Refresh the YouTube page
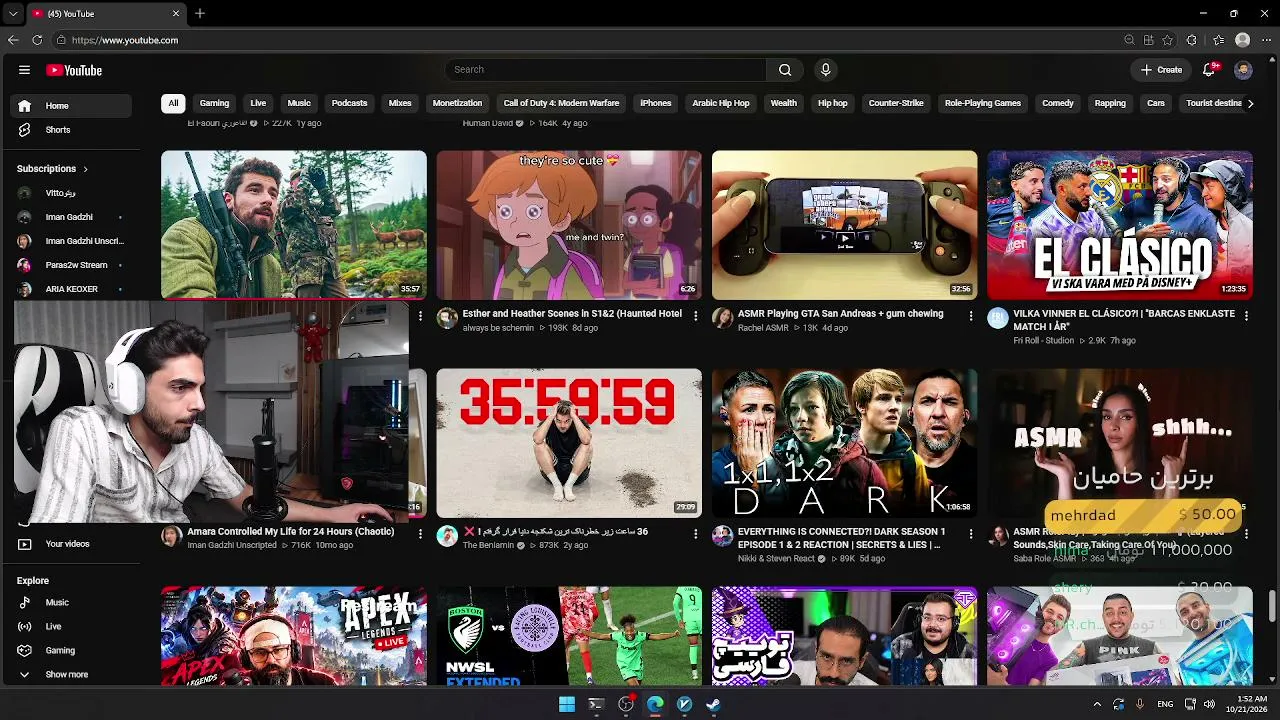The width and height of the screenshot is (1280, 720). [x=37, y=40]
